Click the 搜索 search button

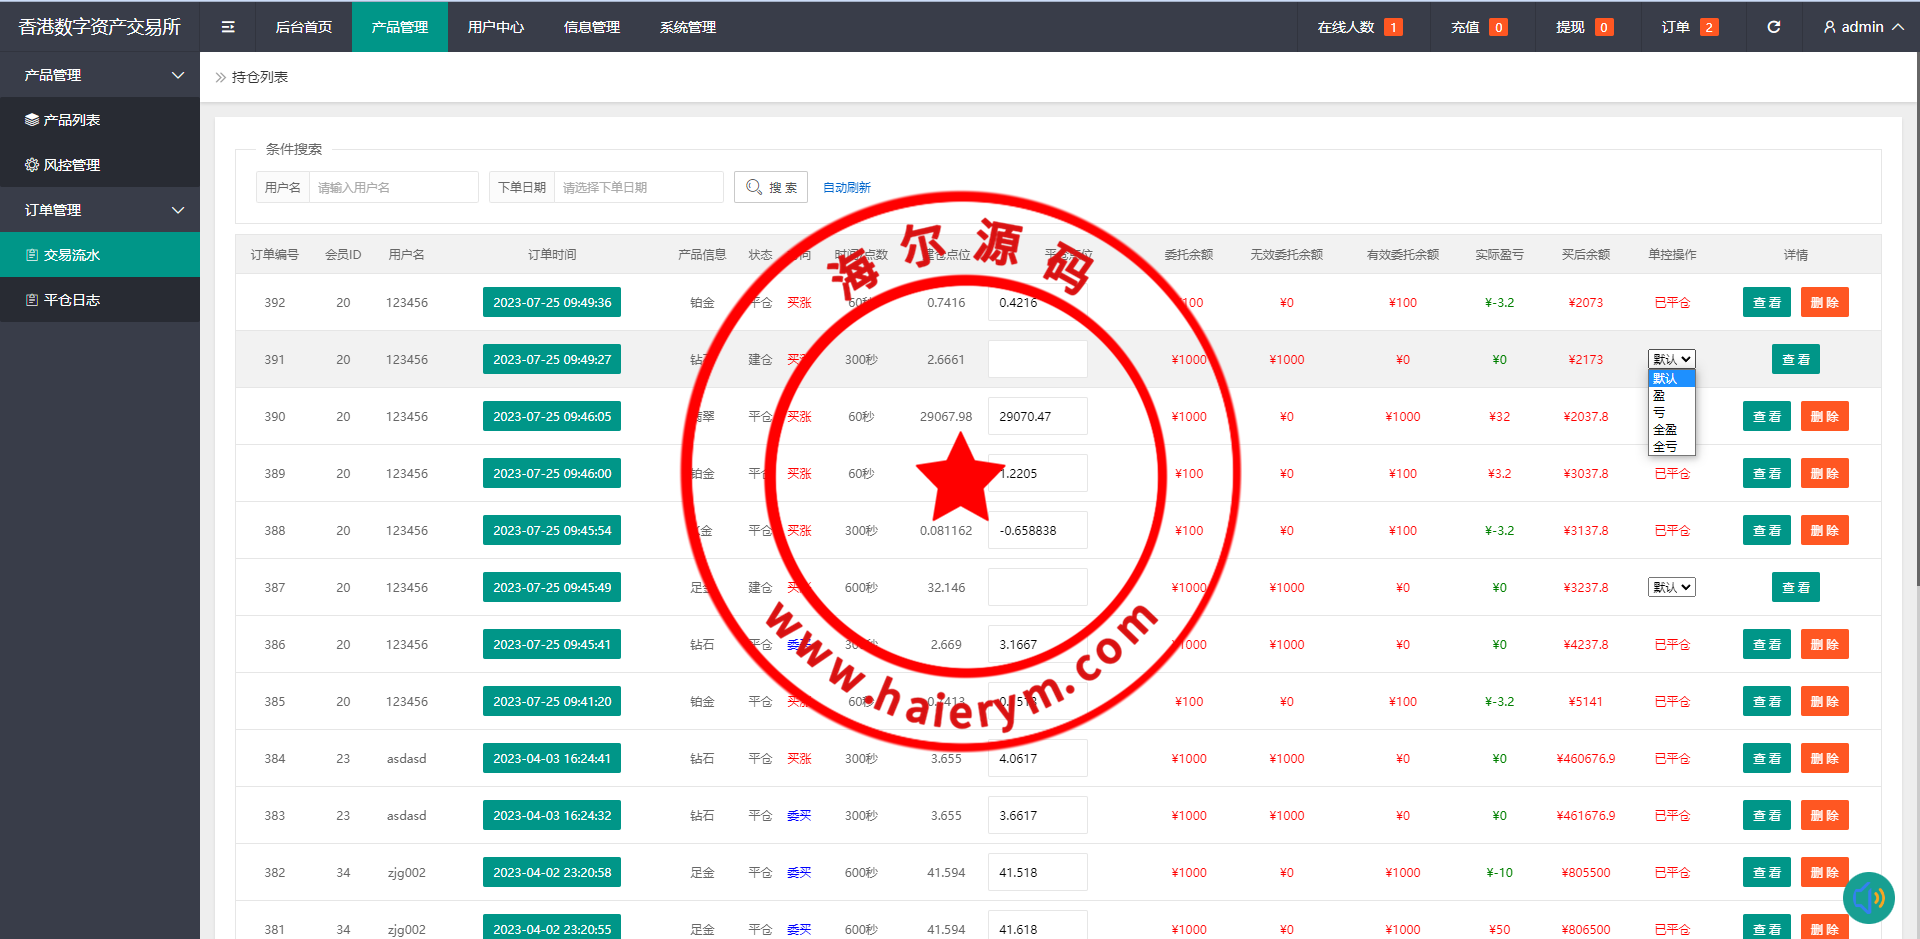pos(771,188)
